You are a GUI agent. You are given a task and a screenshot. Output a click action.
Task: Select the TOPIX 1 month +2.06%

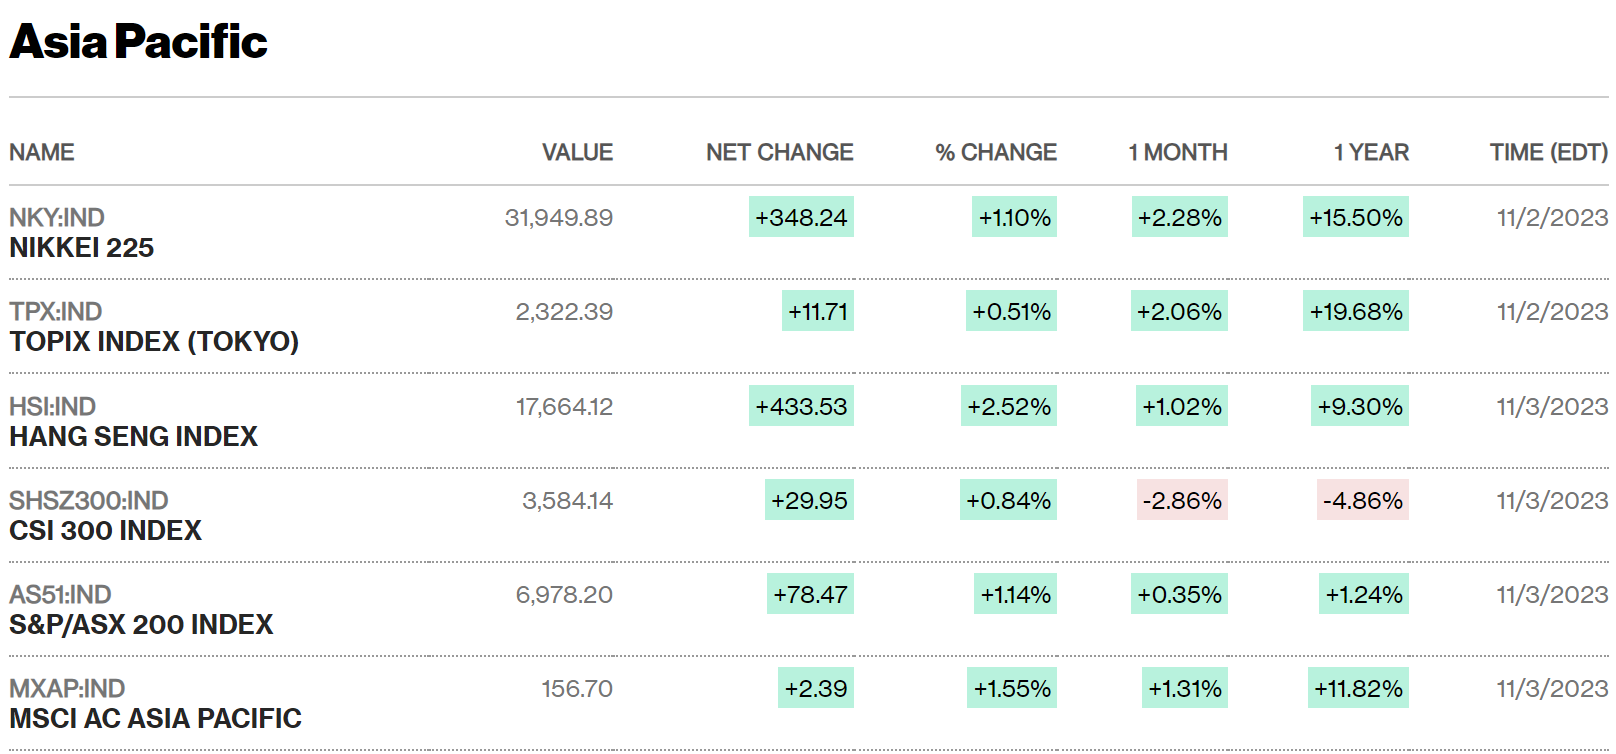(x=1179, y=312)
